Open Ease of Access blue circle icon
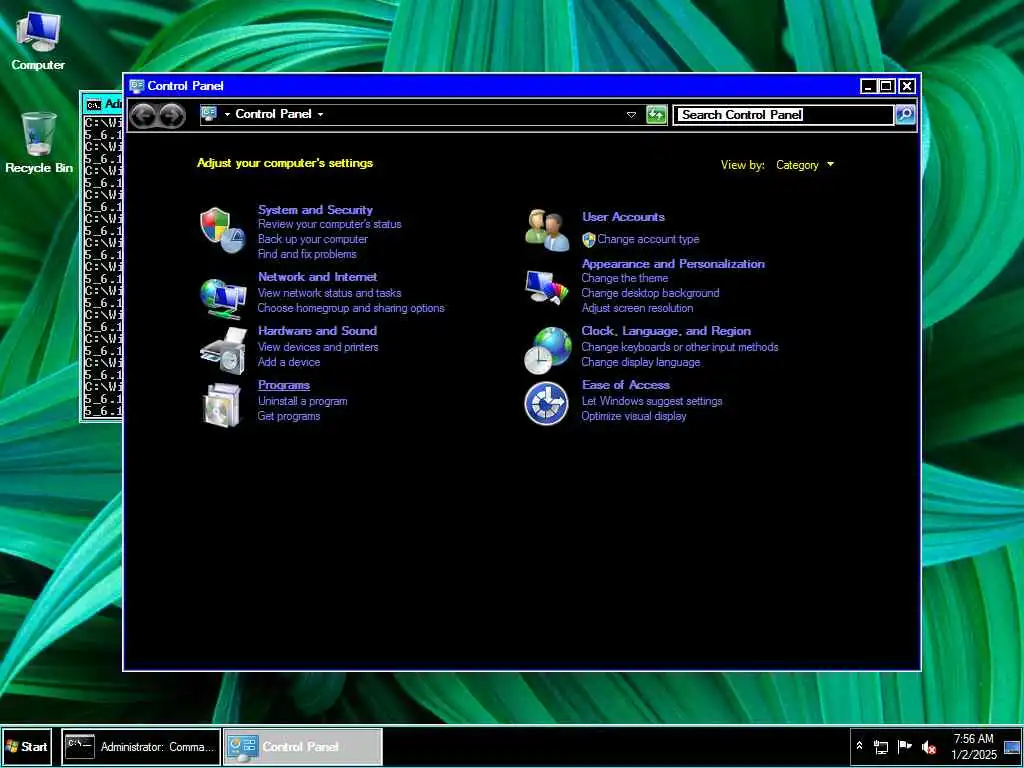 pos(547,404)
